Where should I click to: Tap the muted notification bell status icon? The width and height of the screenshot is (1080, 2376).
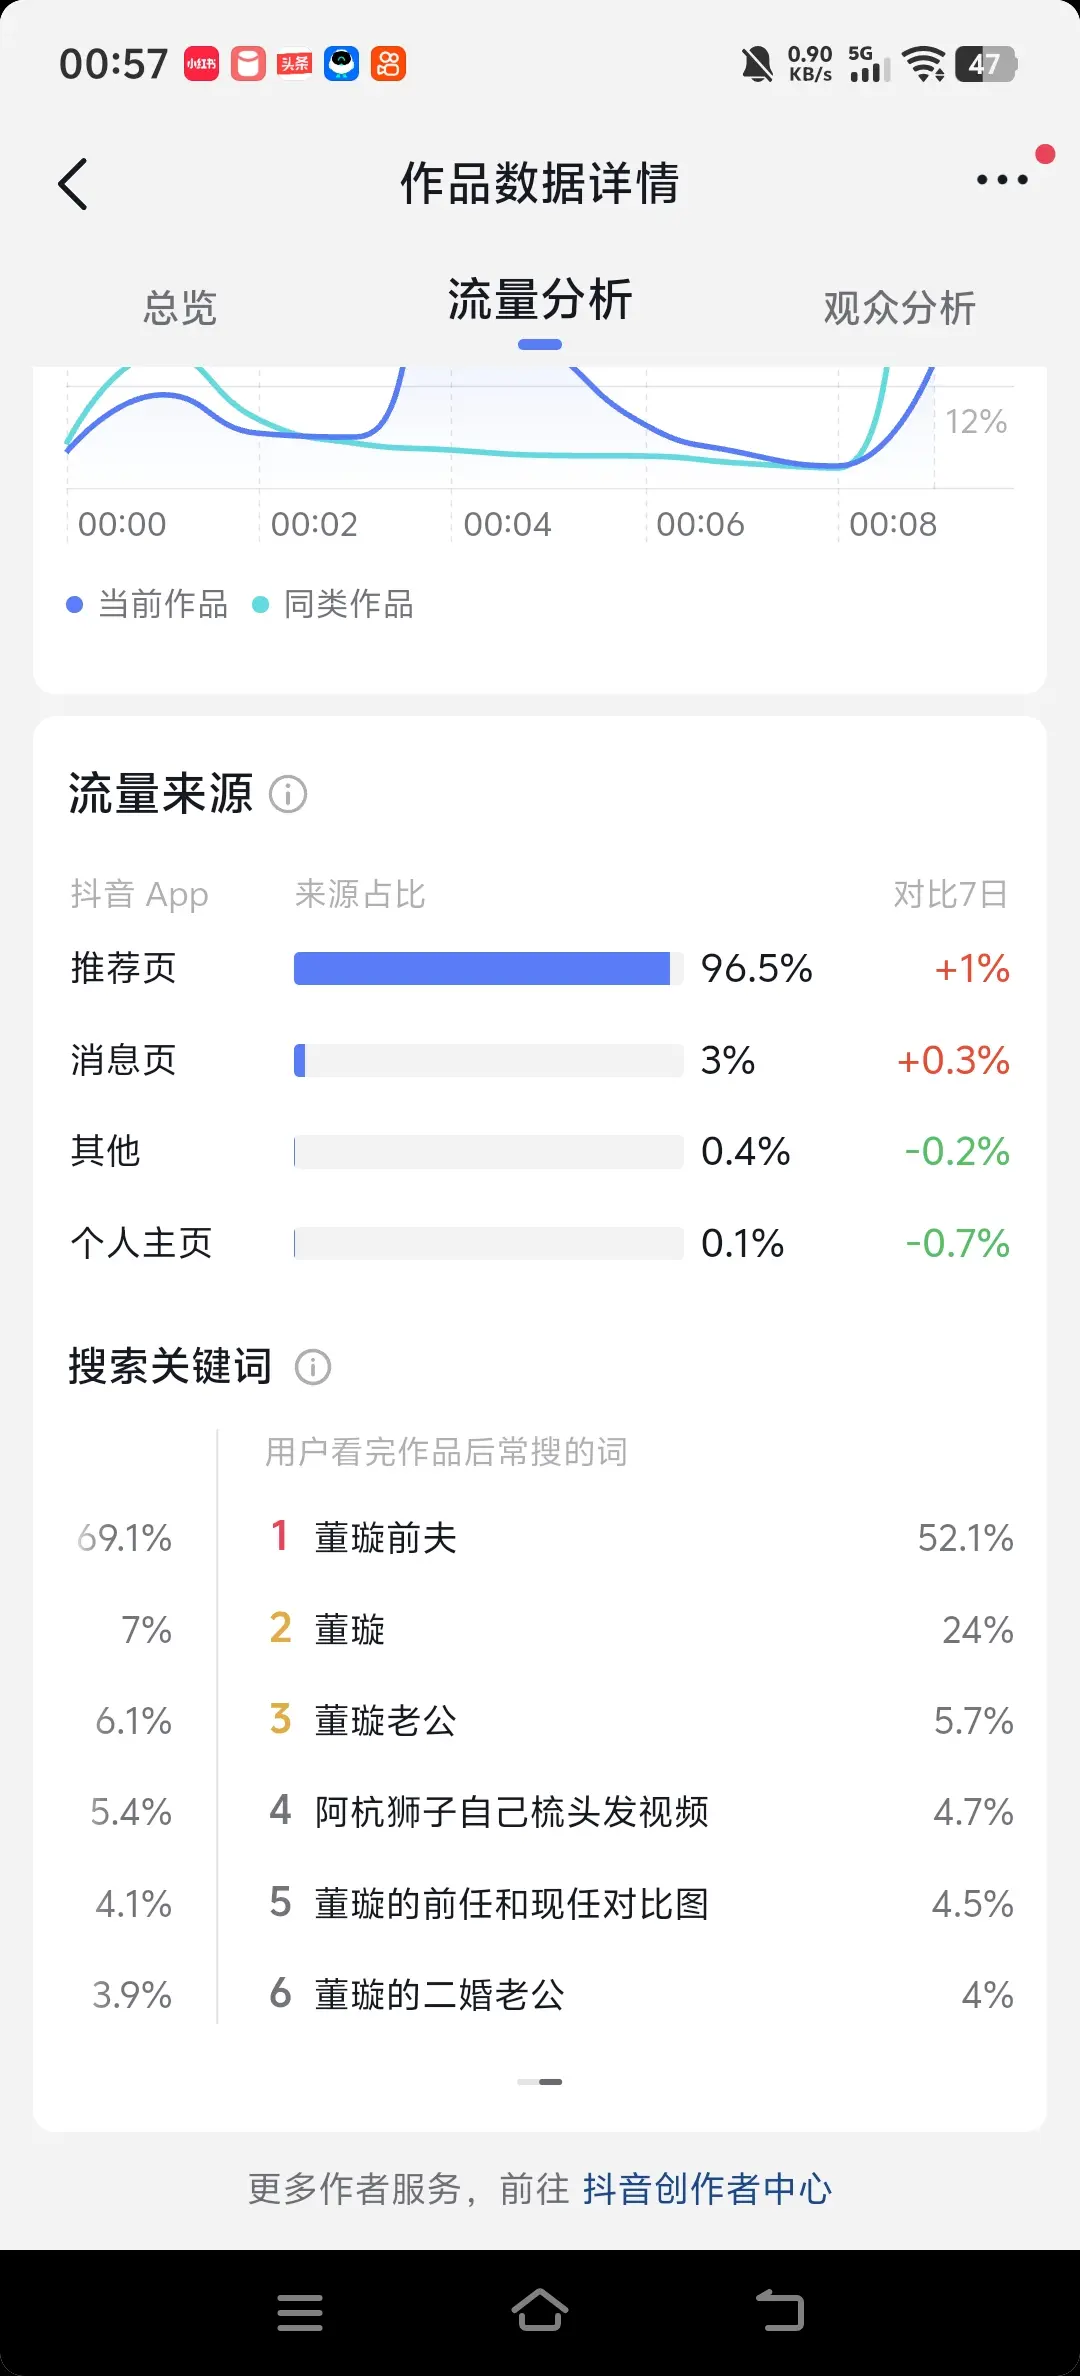point(757,65)
